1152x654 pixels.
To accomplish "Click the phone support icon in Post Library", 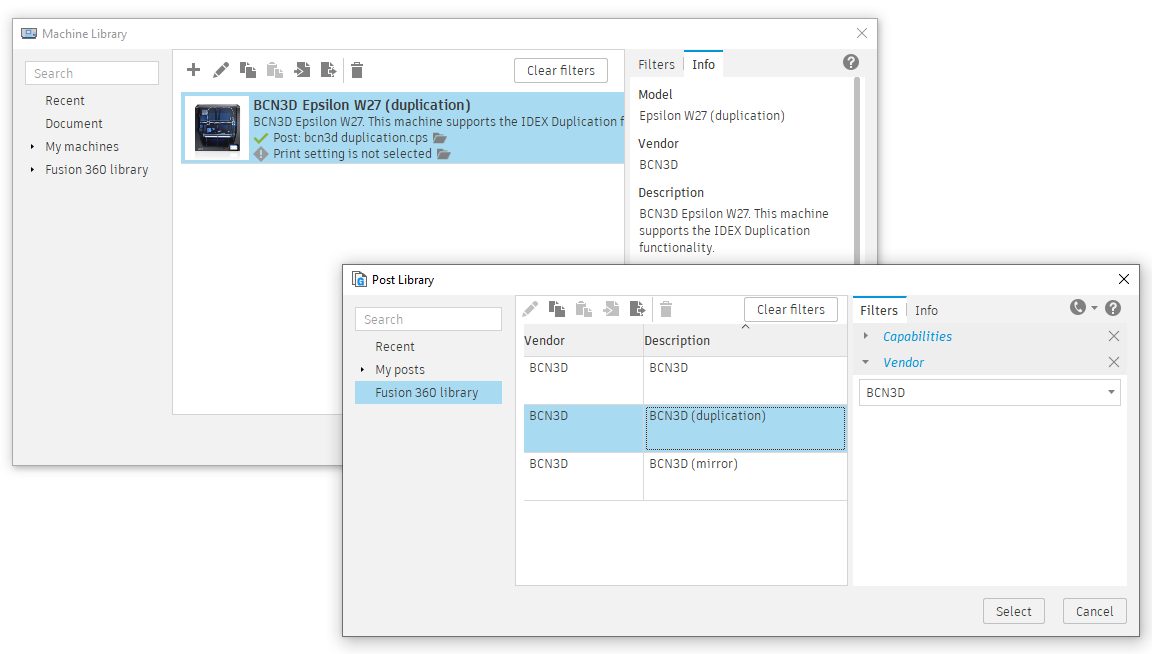I will pyautogui.click(x=1078, y=307).
